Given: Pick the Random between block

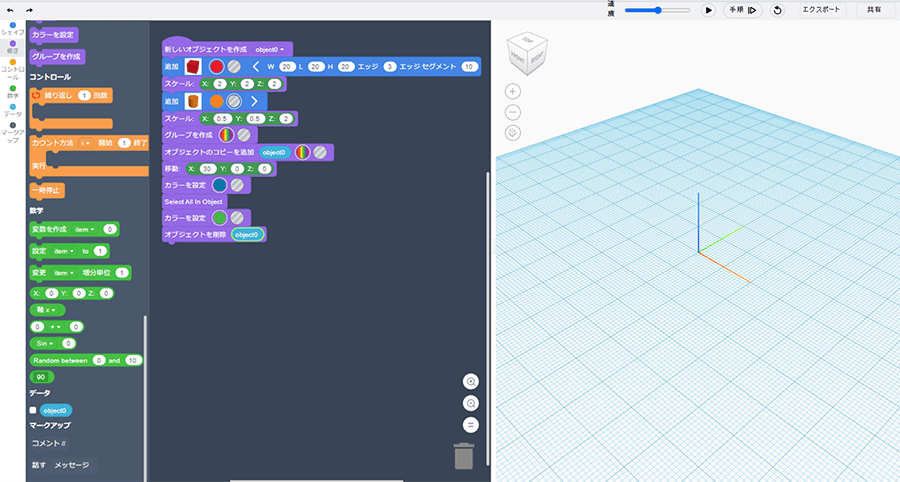Looking at the screenshot, I should (86, 360).
